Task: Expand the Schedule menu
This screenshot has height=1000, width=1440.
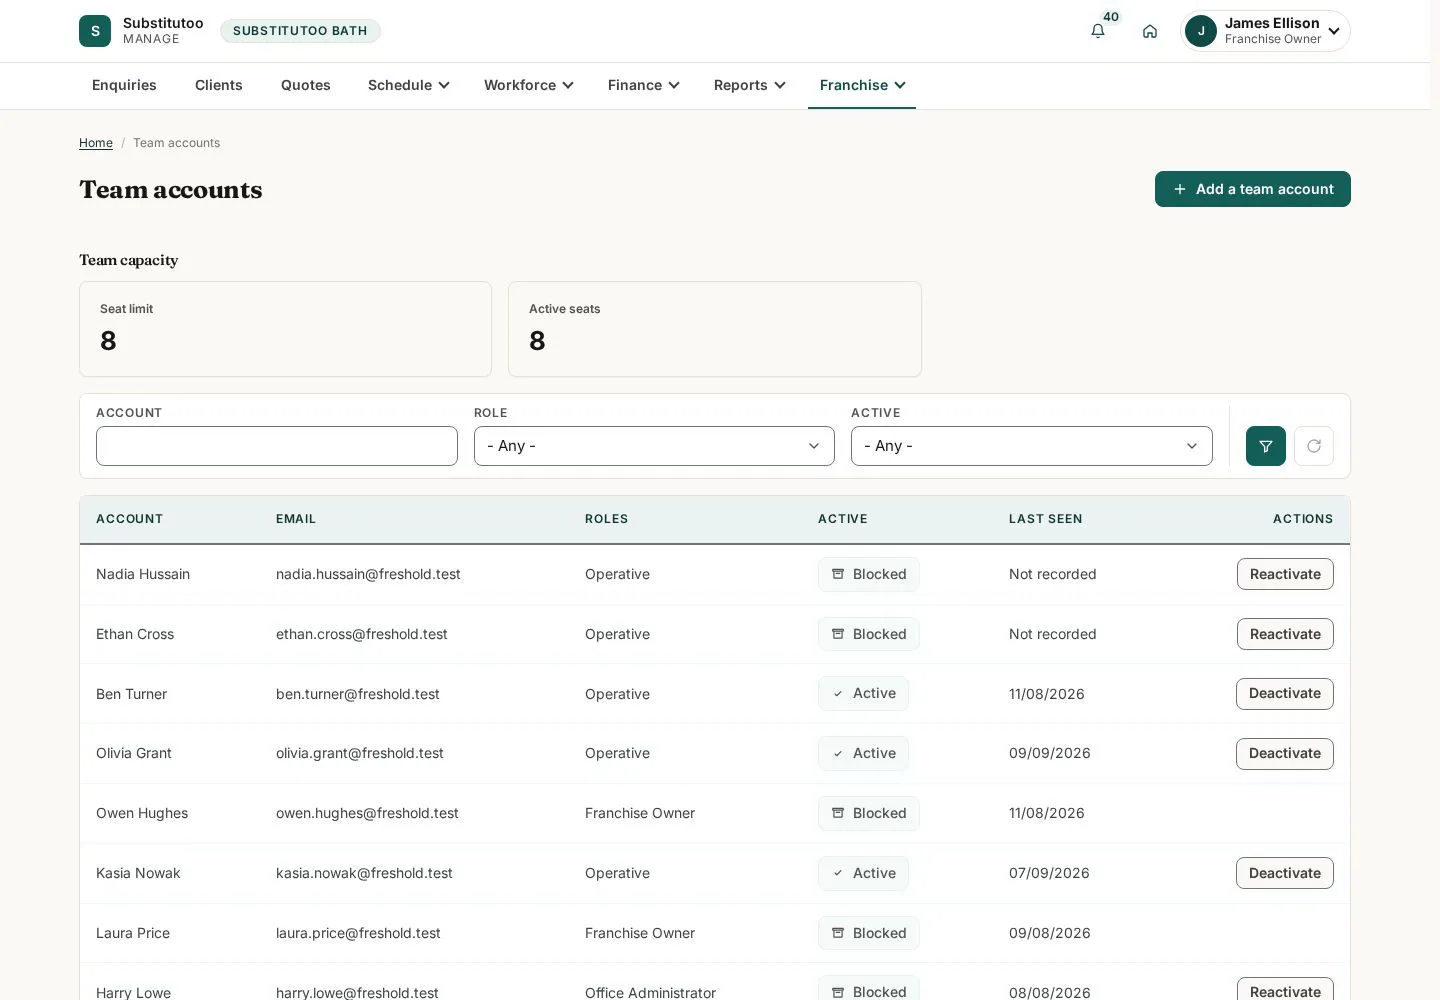Action: [408, 85]
